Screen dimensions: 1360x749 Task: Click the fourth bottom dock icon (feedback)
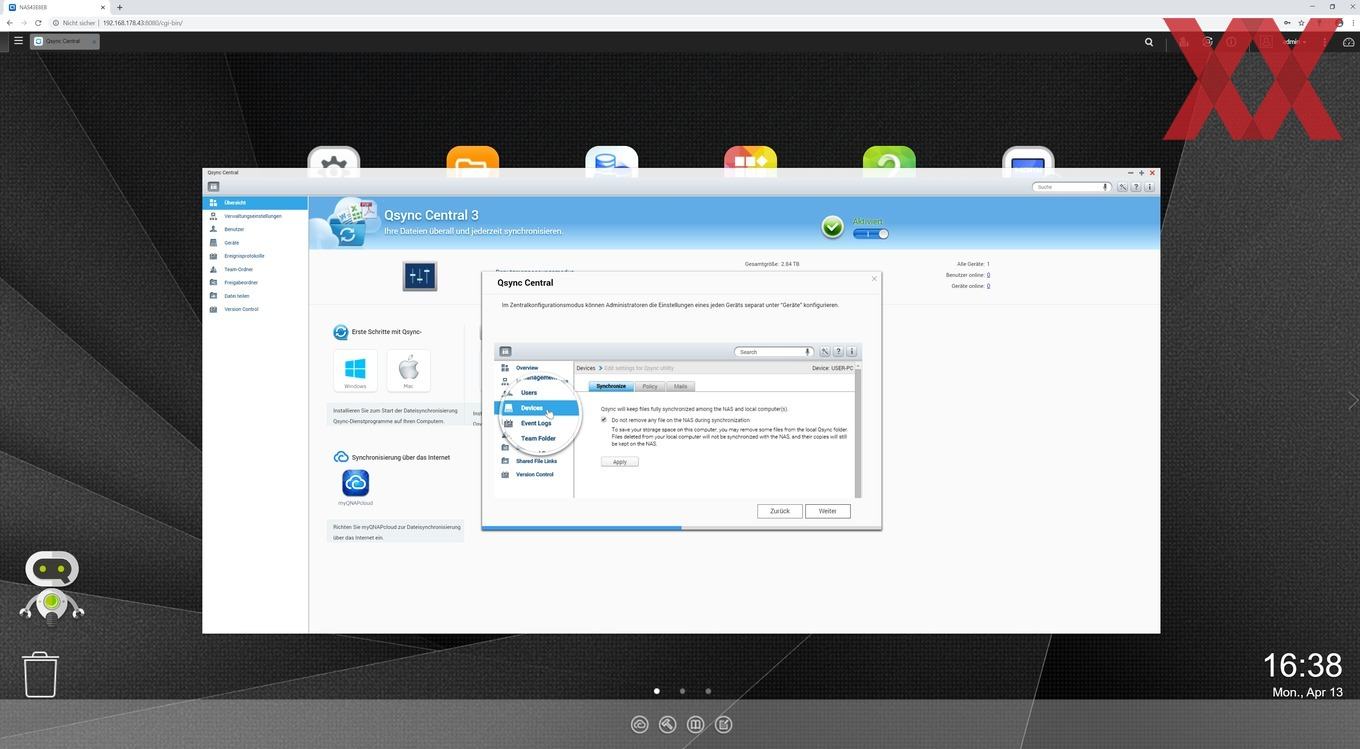724,725
